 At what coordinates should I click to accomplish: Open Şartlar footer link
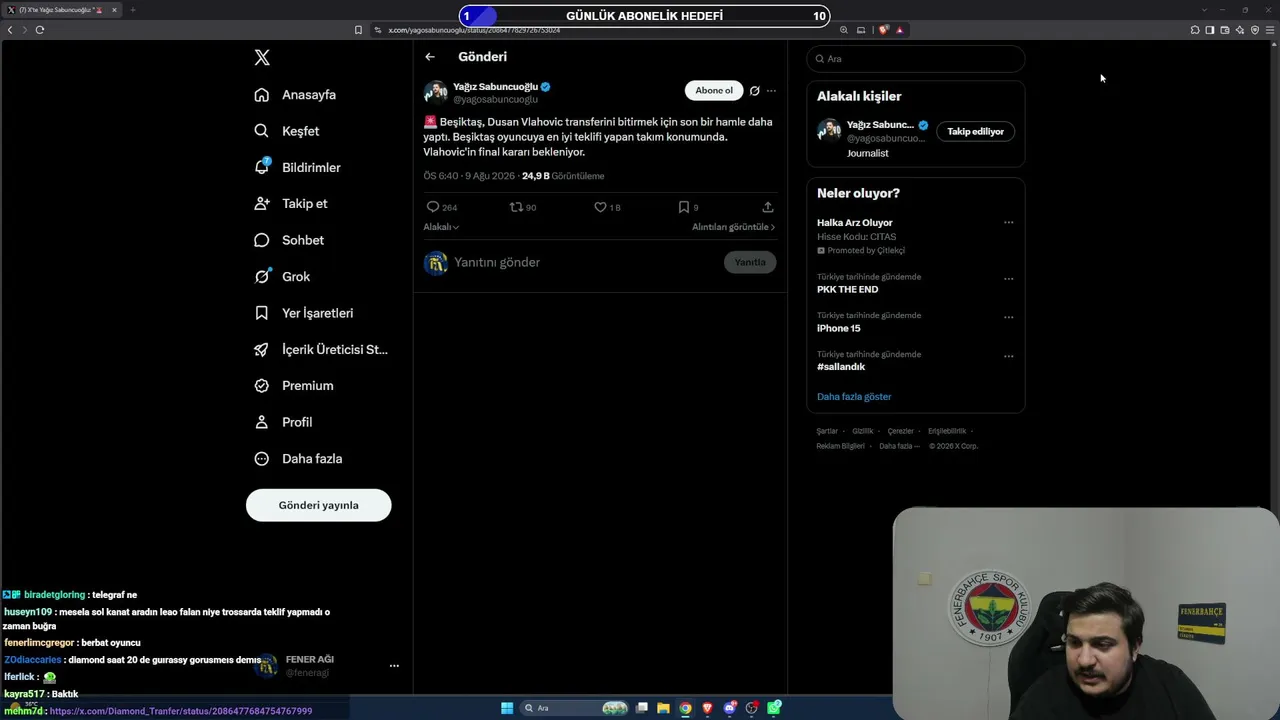(827, 431)
